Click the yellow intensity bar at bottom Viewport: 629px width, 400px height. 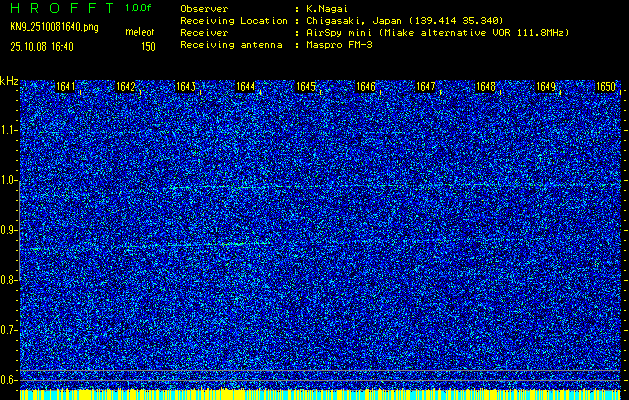pyautogui.click(x=314, y=395)
